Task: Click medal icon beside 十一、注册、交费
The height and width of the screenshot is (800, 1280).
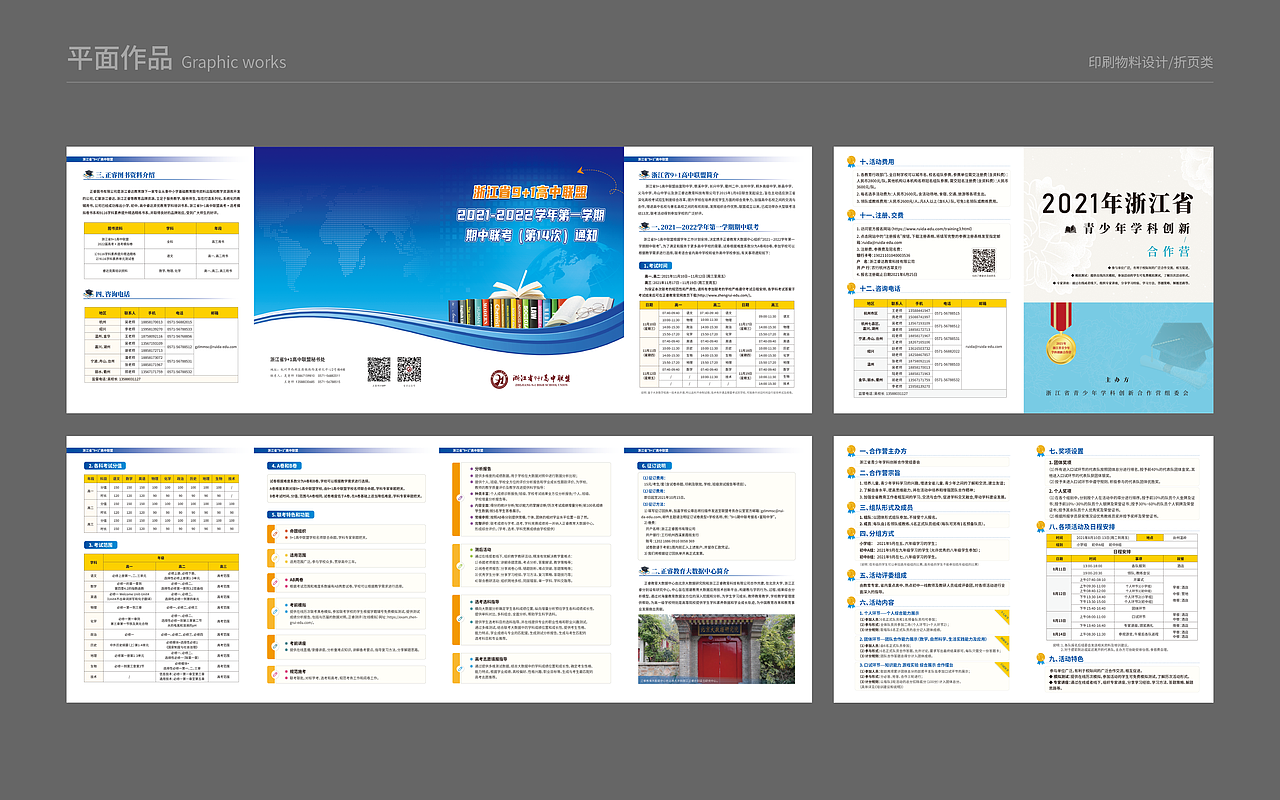Action: coord(851,214)
